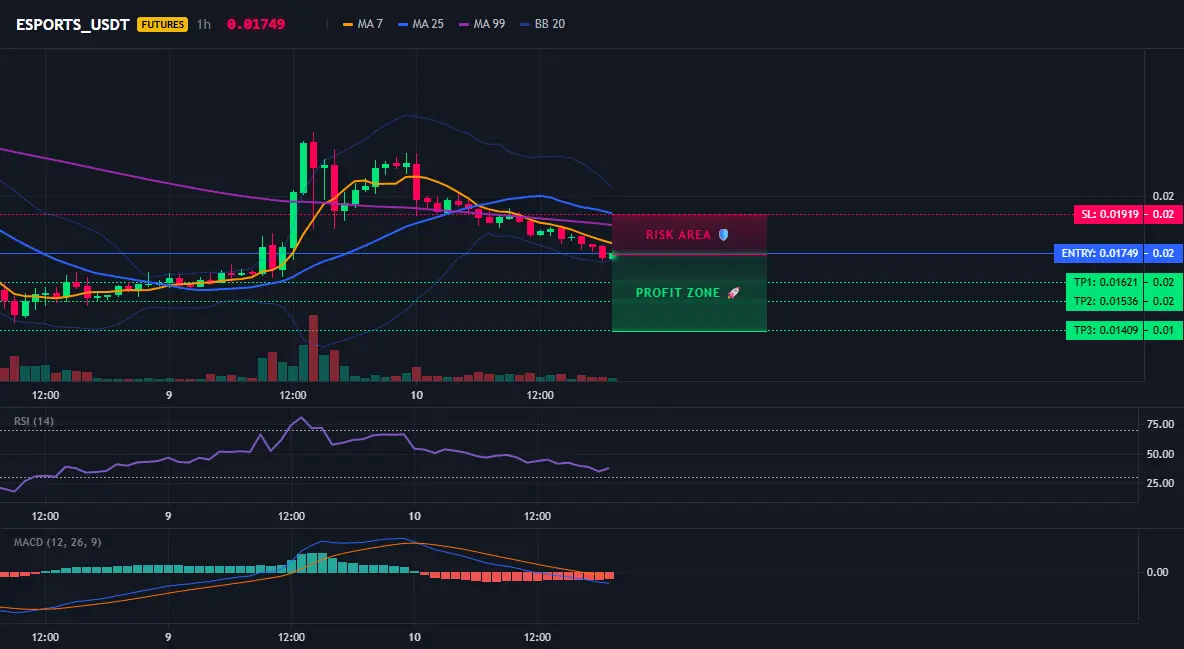Click the TP2: 0.01536 label
1184x649 pixels.
pos(1105,301)
